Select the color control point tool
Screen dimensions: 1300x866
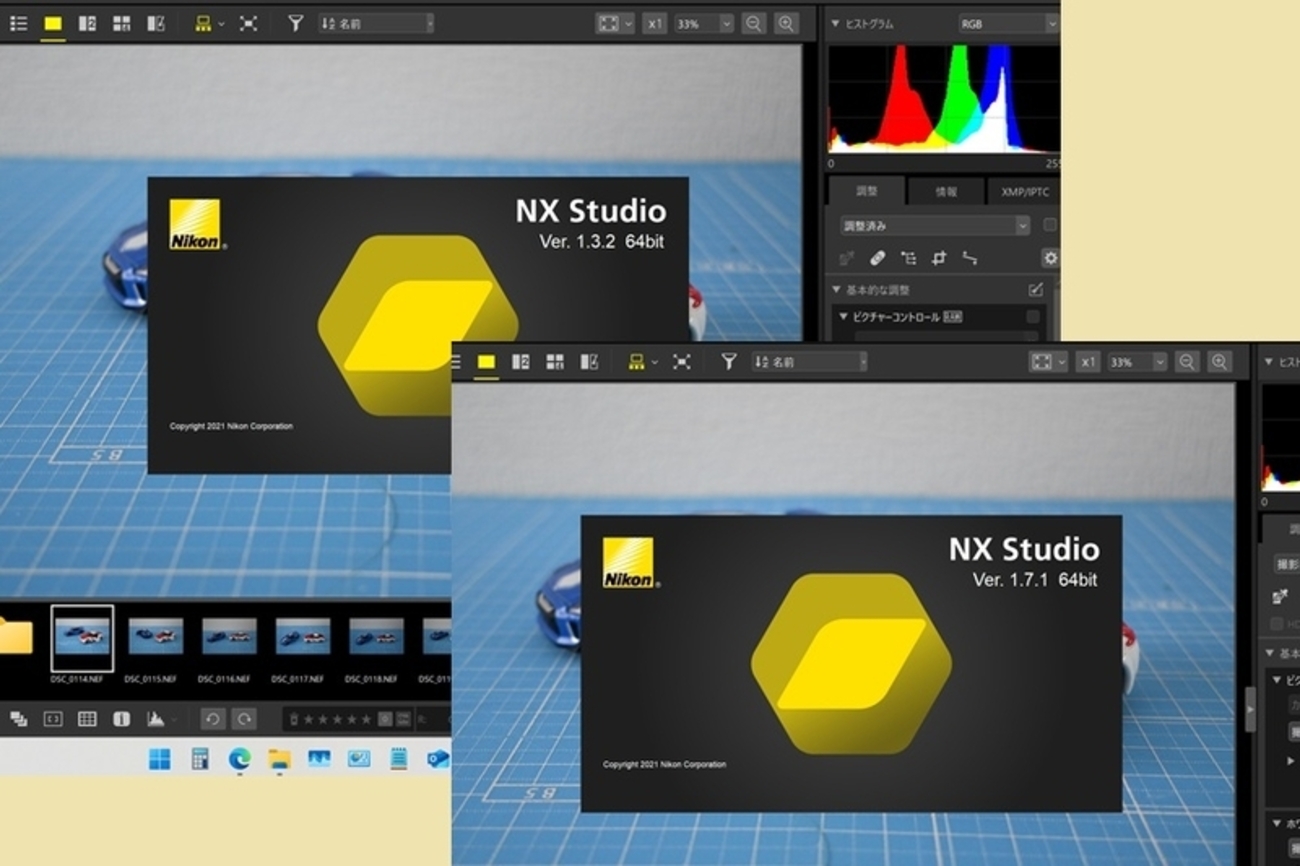pos(908,258)
